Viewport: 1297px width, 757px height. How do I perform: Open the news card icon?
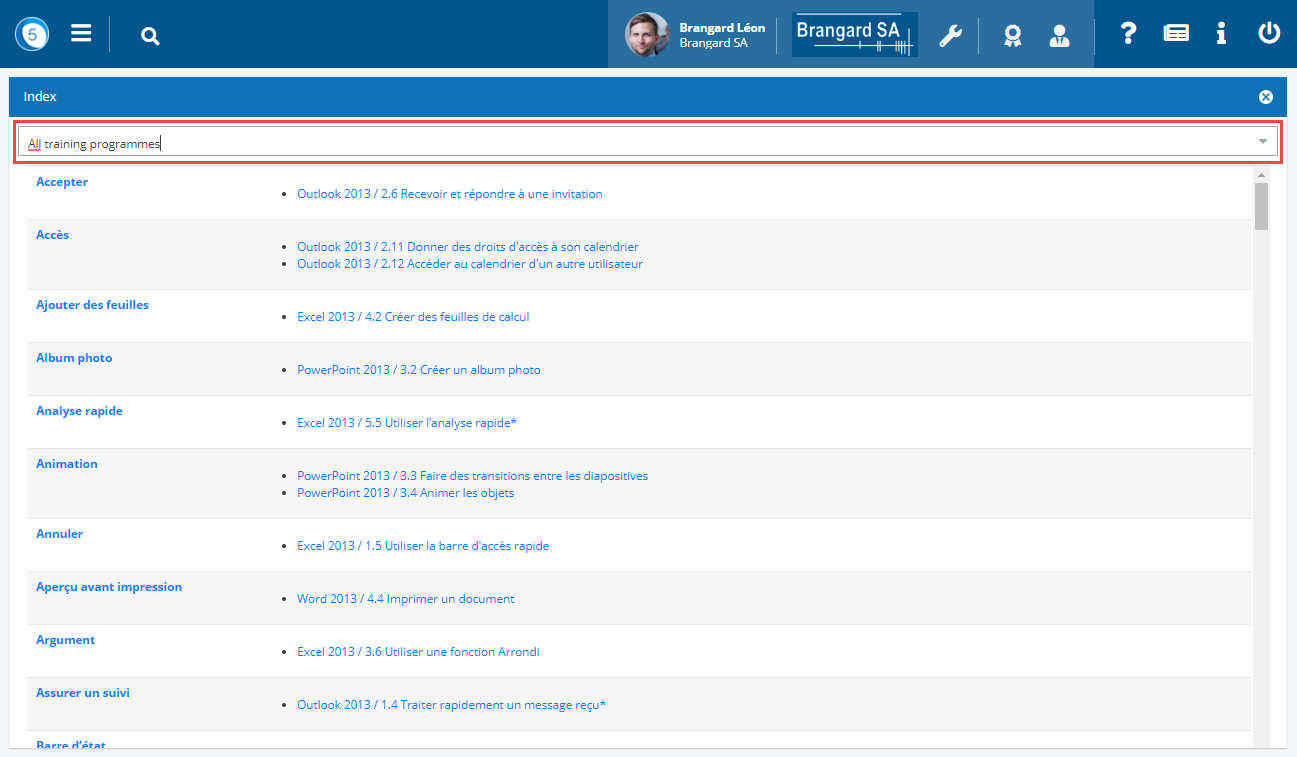pos(1176,34)
